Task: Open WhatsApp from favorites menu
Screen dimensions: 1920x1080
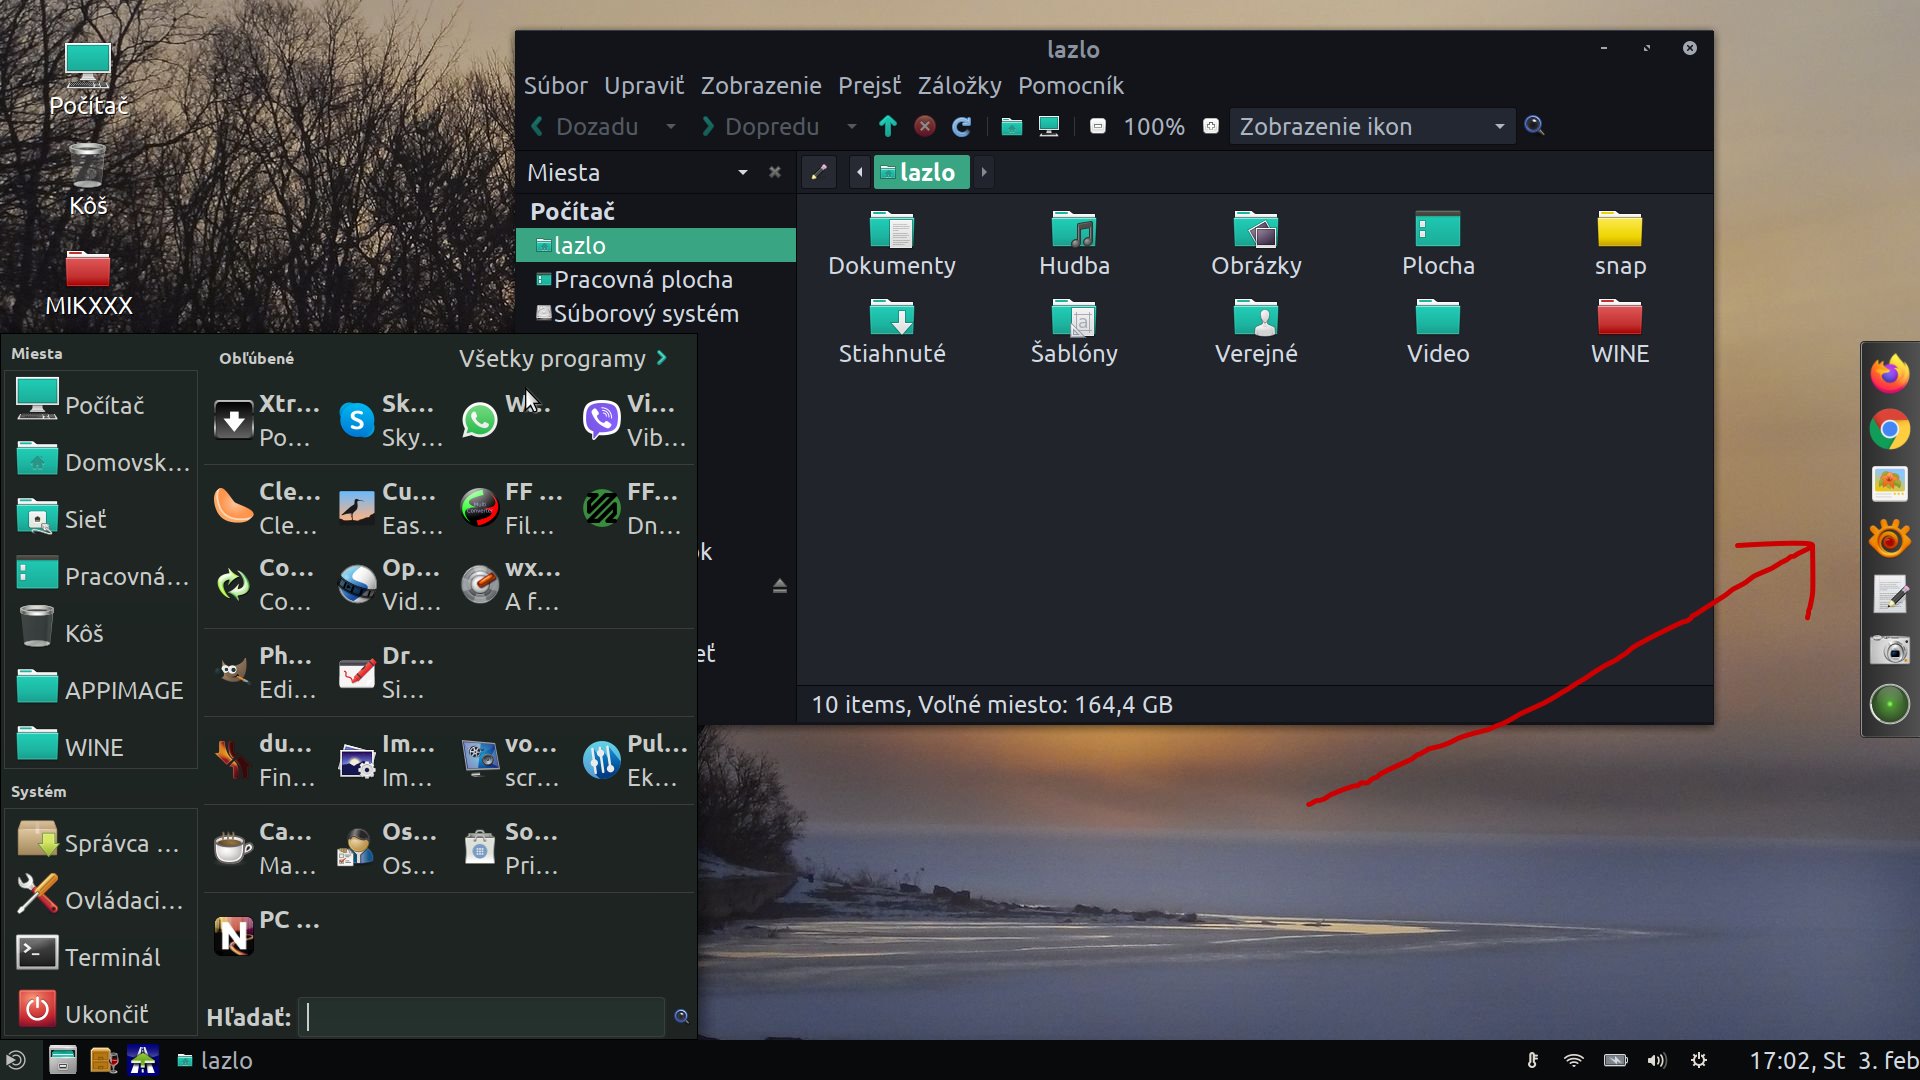Action: [x=480, y=420]
